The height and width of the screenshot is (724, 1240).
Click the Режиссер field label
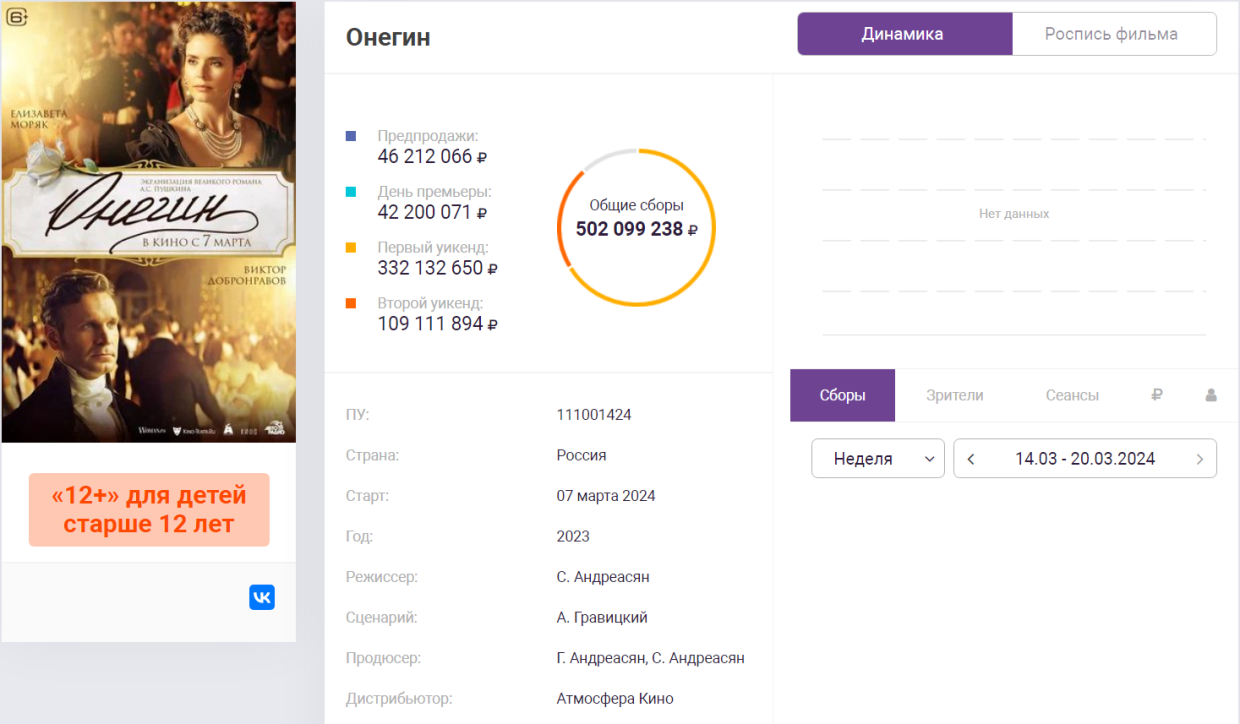[x=382, y=577]
